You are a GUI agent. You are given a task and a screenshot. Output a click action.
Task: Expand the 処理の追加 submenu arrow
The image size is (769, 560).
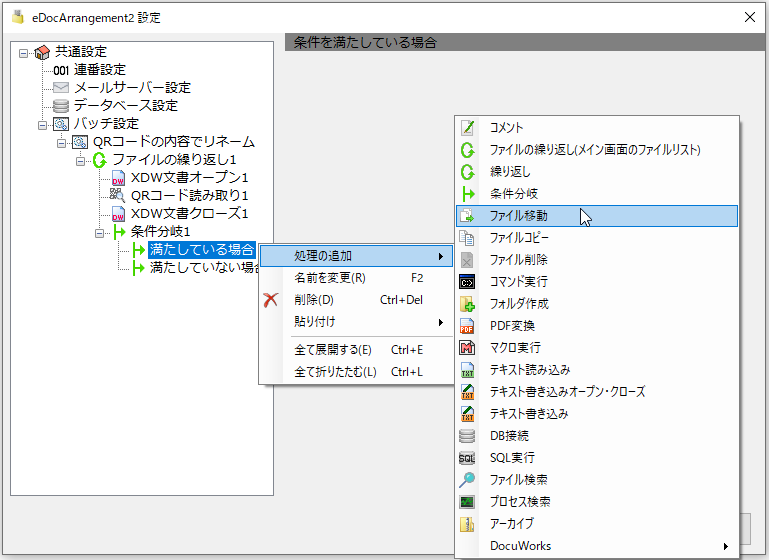point(441,256)
